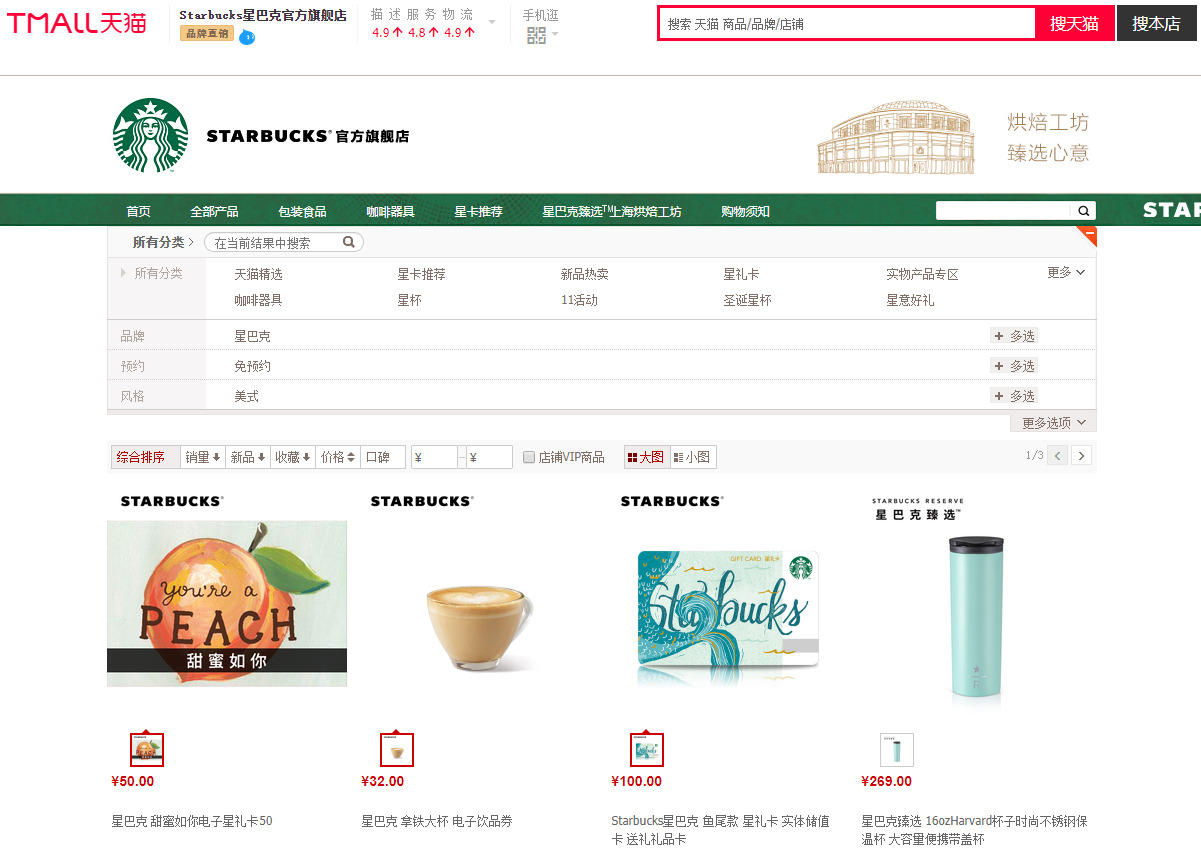The width and height of the screenshot is (1201, 862).
Task: Toggle 店铺VIP商品 checkbox
Action: (530, 457)
